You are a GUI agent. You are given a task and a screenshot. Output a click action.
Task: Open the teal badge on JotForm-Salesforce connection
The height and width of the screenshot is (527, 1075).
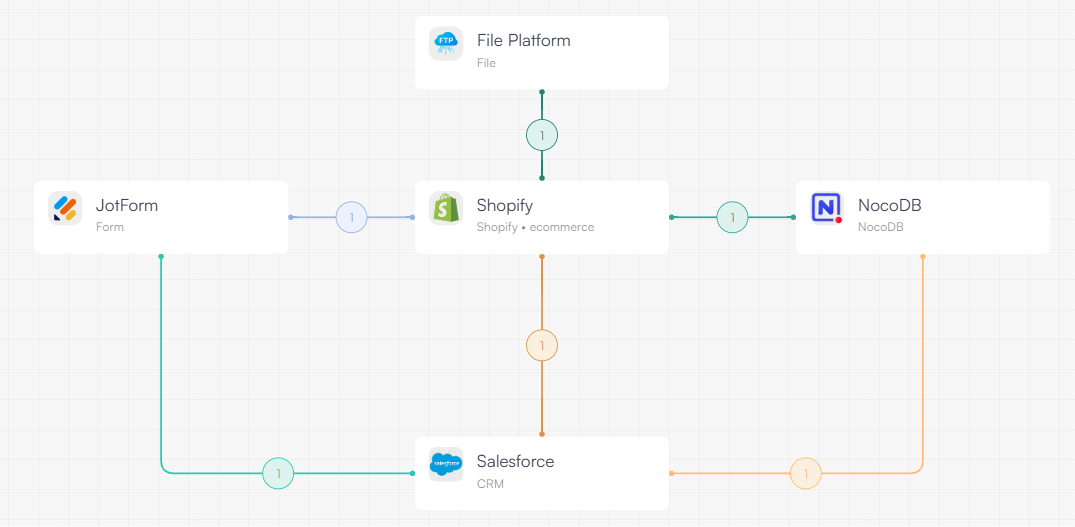pyautogui.click(x=278, y=473)
